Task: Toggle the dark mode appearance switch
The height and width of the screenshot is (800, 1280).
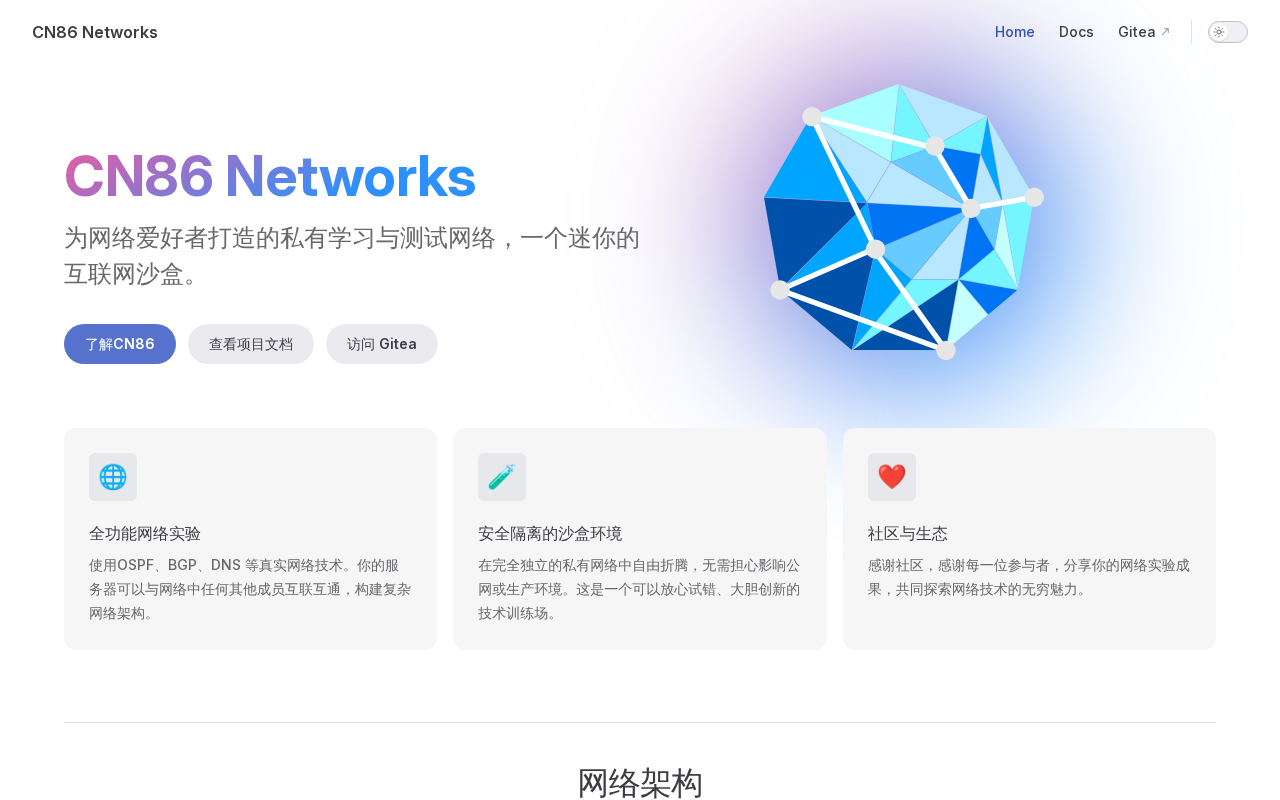Action: (x=1228, y=32)
